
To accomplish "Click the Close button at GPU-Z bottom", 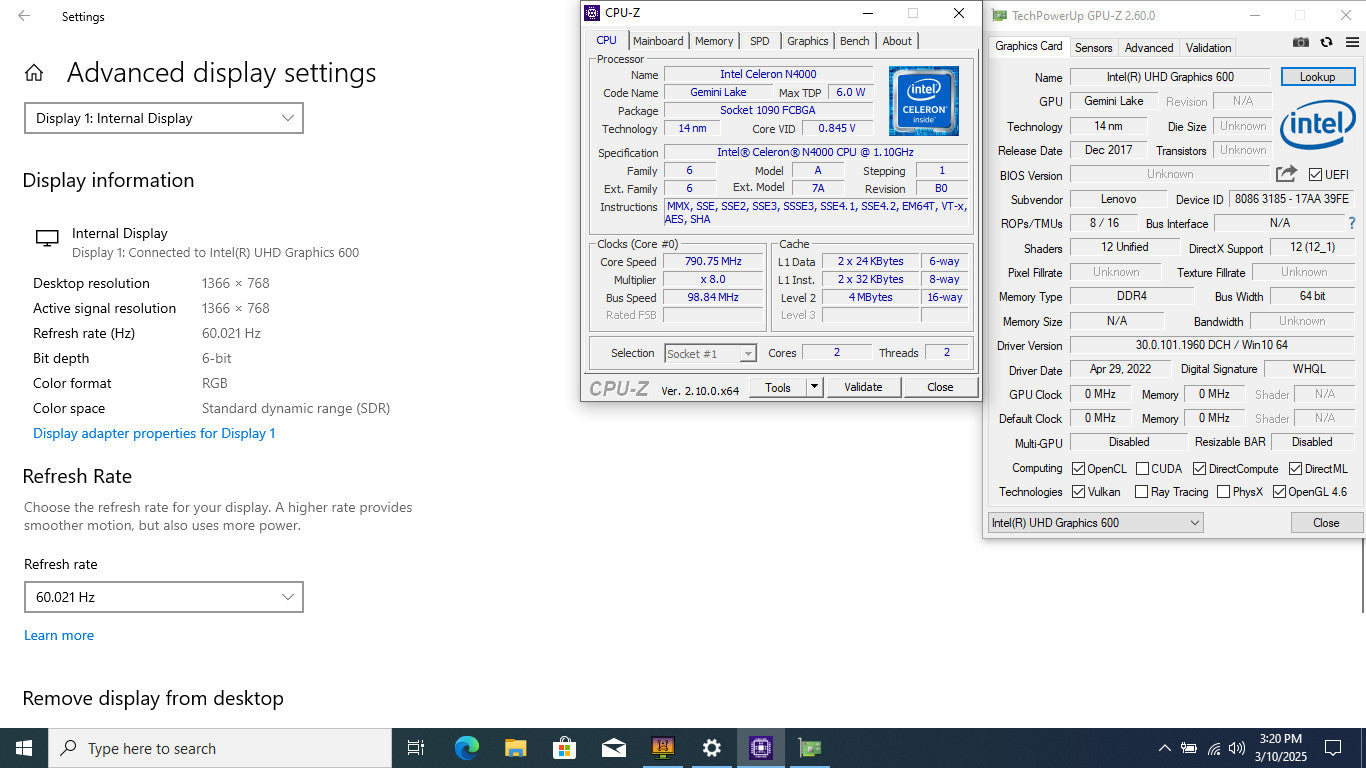I will click(1326, 522).
